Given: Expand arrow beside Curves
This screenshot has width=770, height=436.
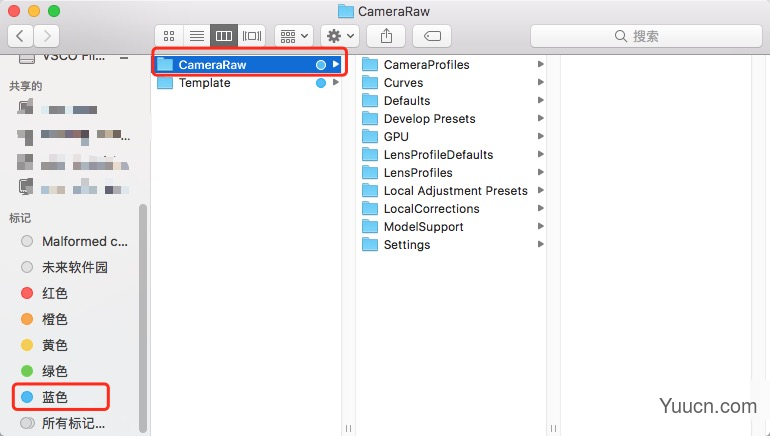Looking at the screenshot, I should pyautogui.click(x=541, y=82).
